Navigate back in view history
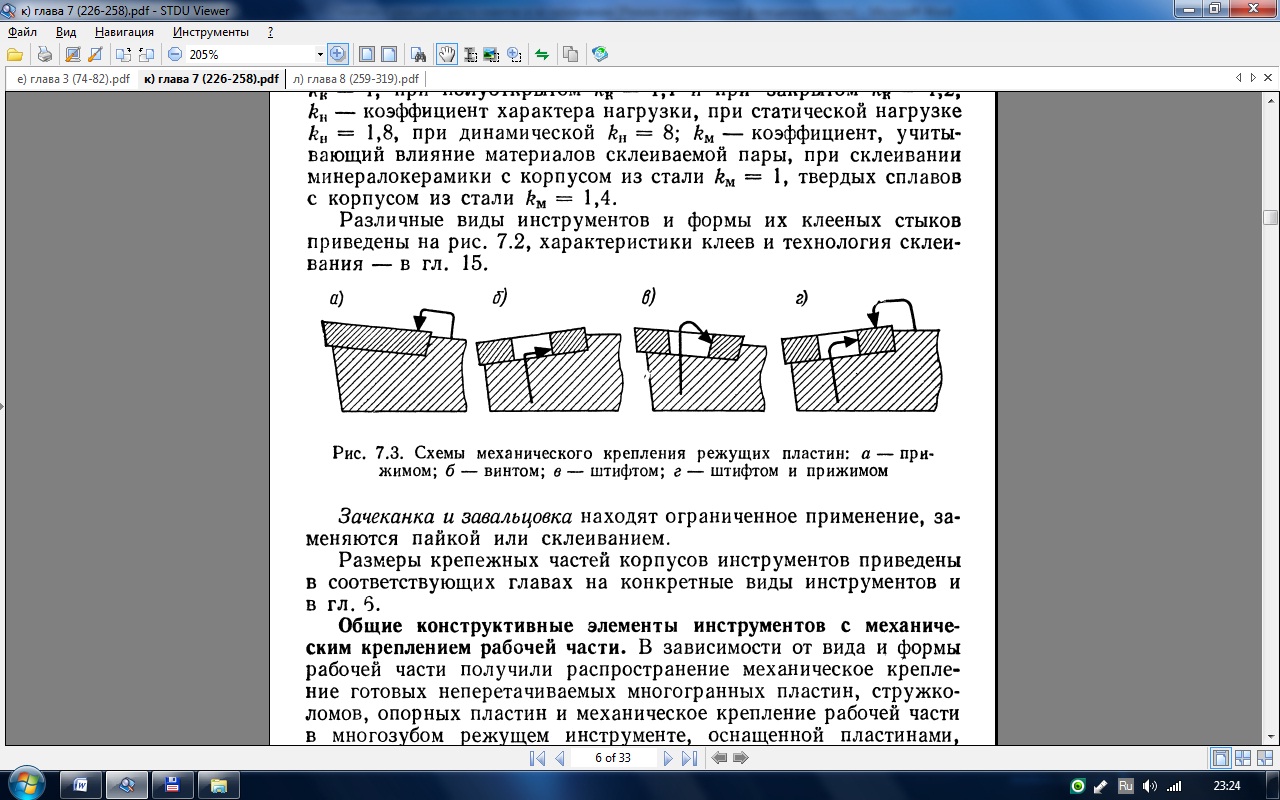Viewport: 1280px width, 800px height. pyautogui.click(x=718, y=758)
